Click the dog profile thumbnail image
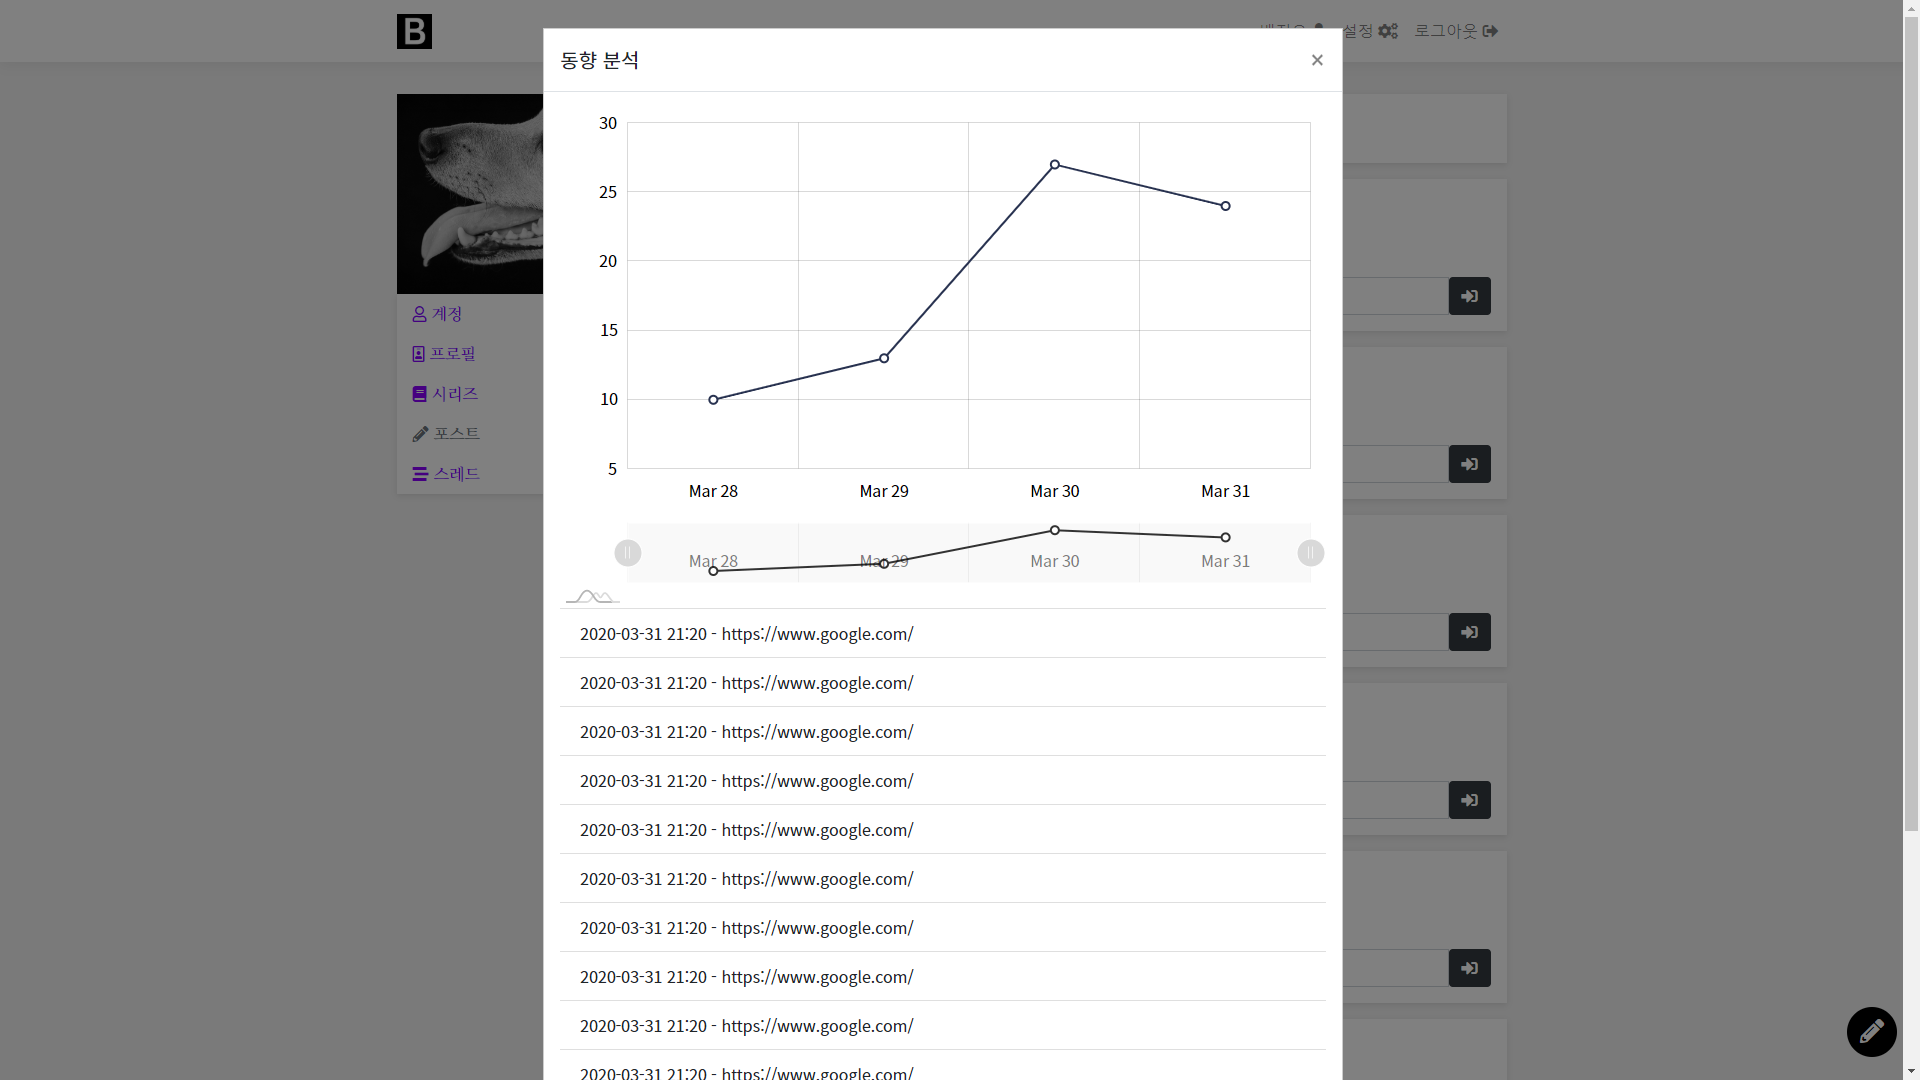Image resolution: width=1920 pixels, height=1080 pixels. (470, 194)
